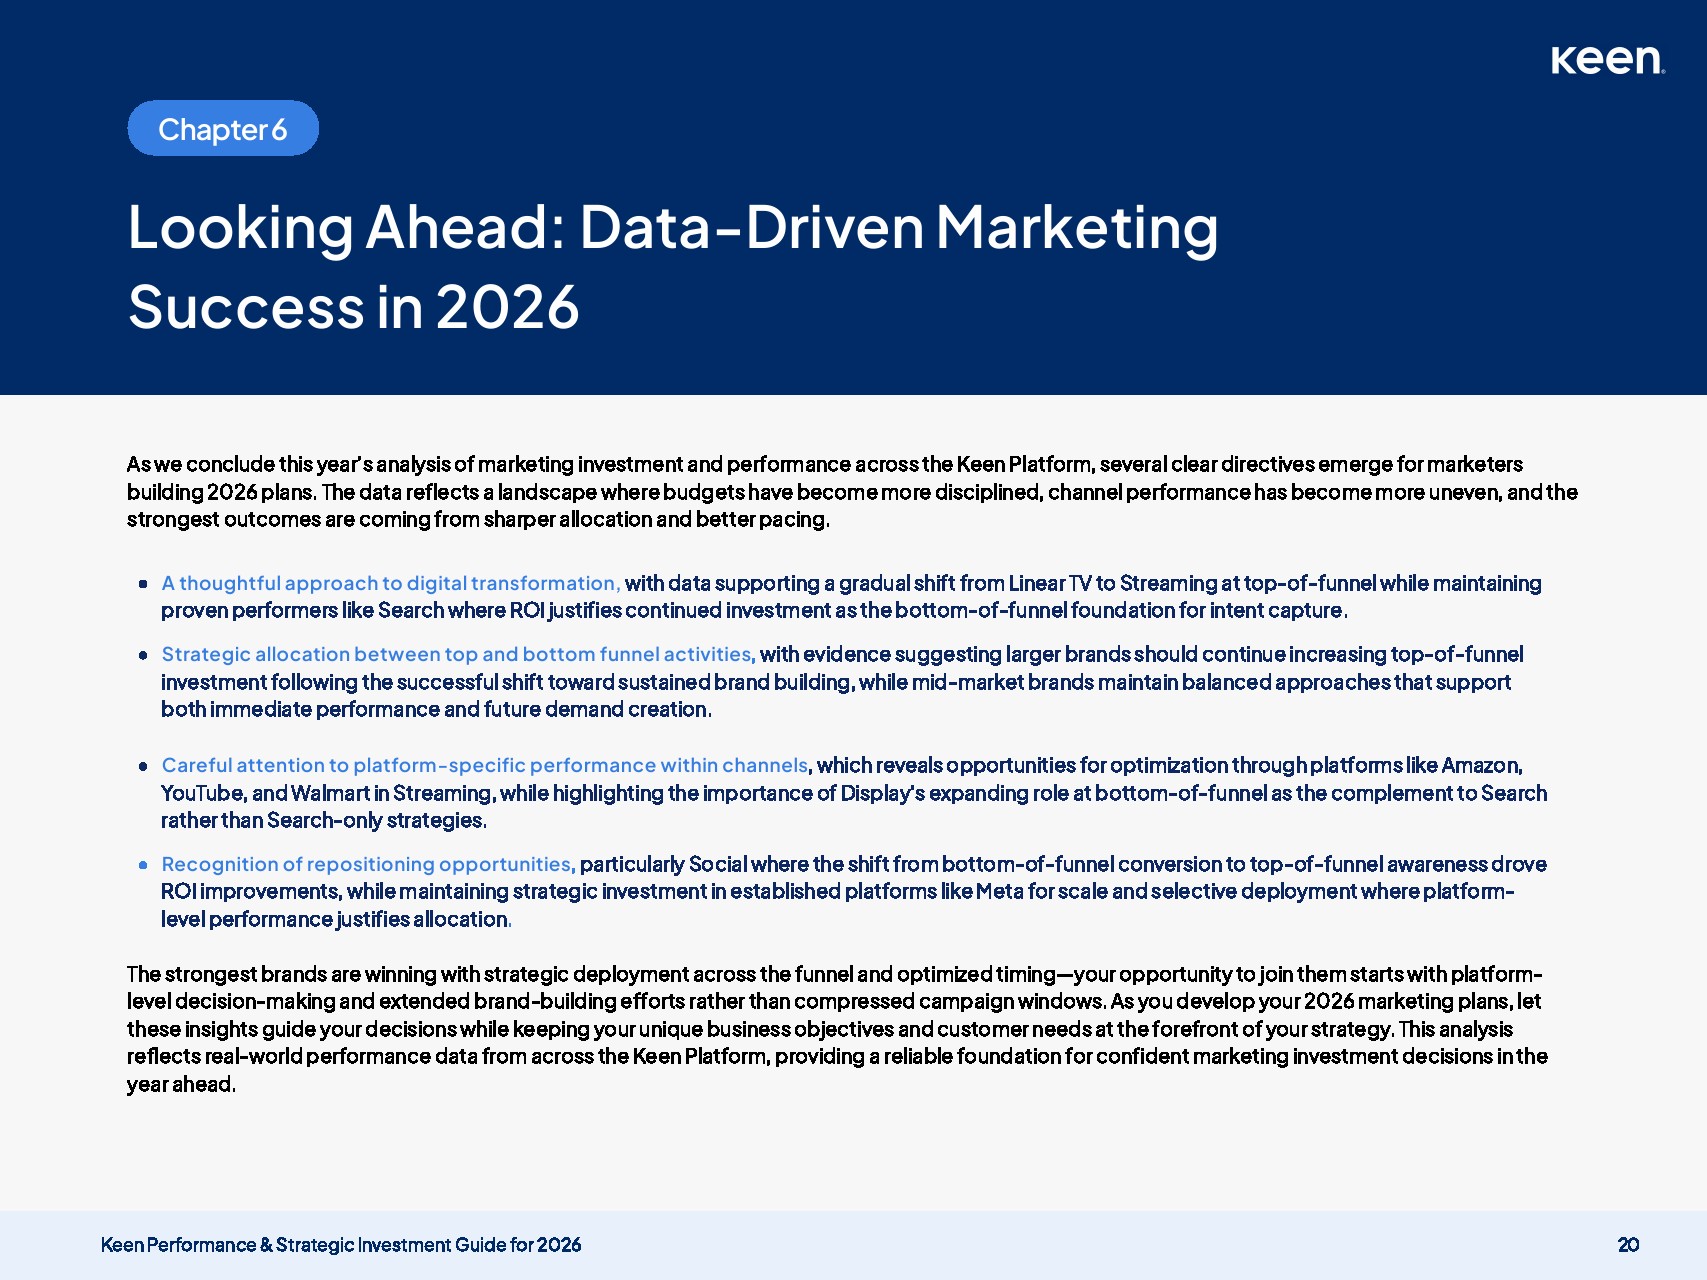Click the 'Success in 2026' title line
The image size is (1707, 1280).
point(353,307)
